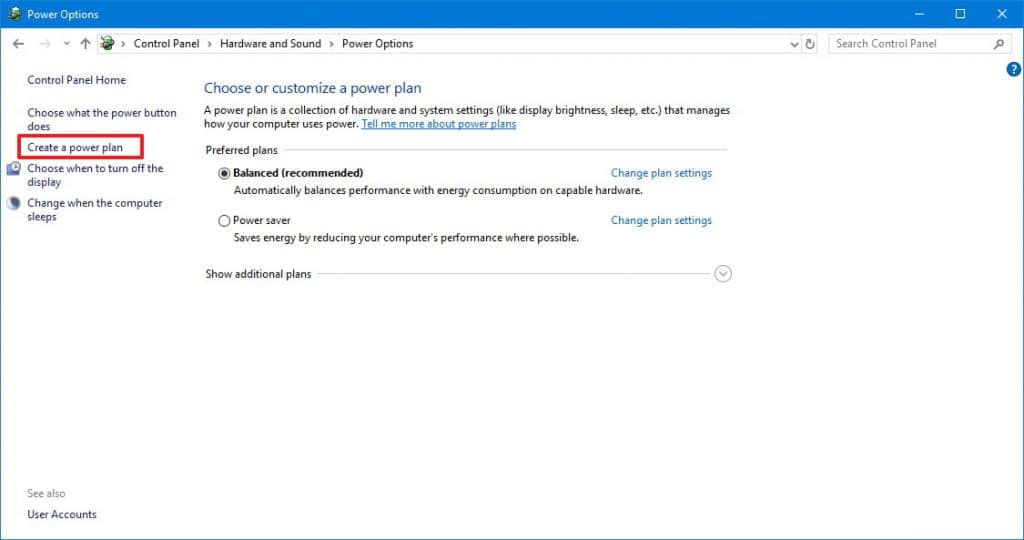Click the search magnifier icon
The width and height of the screenshot is (1024, 540).
click(x=998, y=44)
